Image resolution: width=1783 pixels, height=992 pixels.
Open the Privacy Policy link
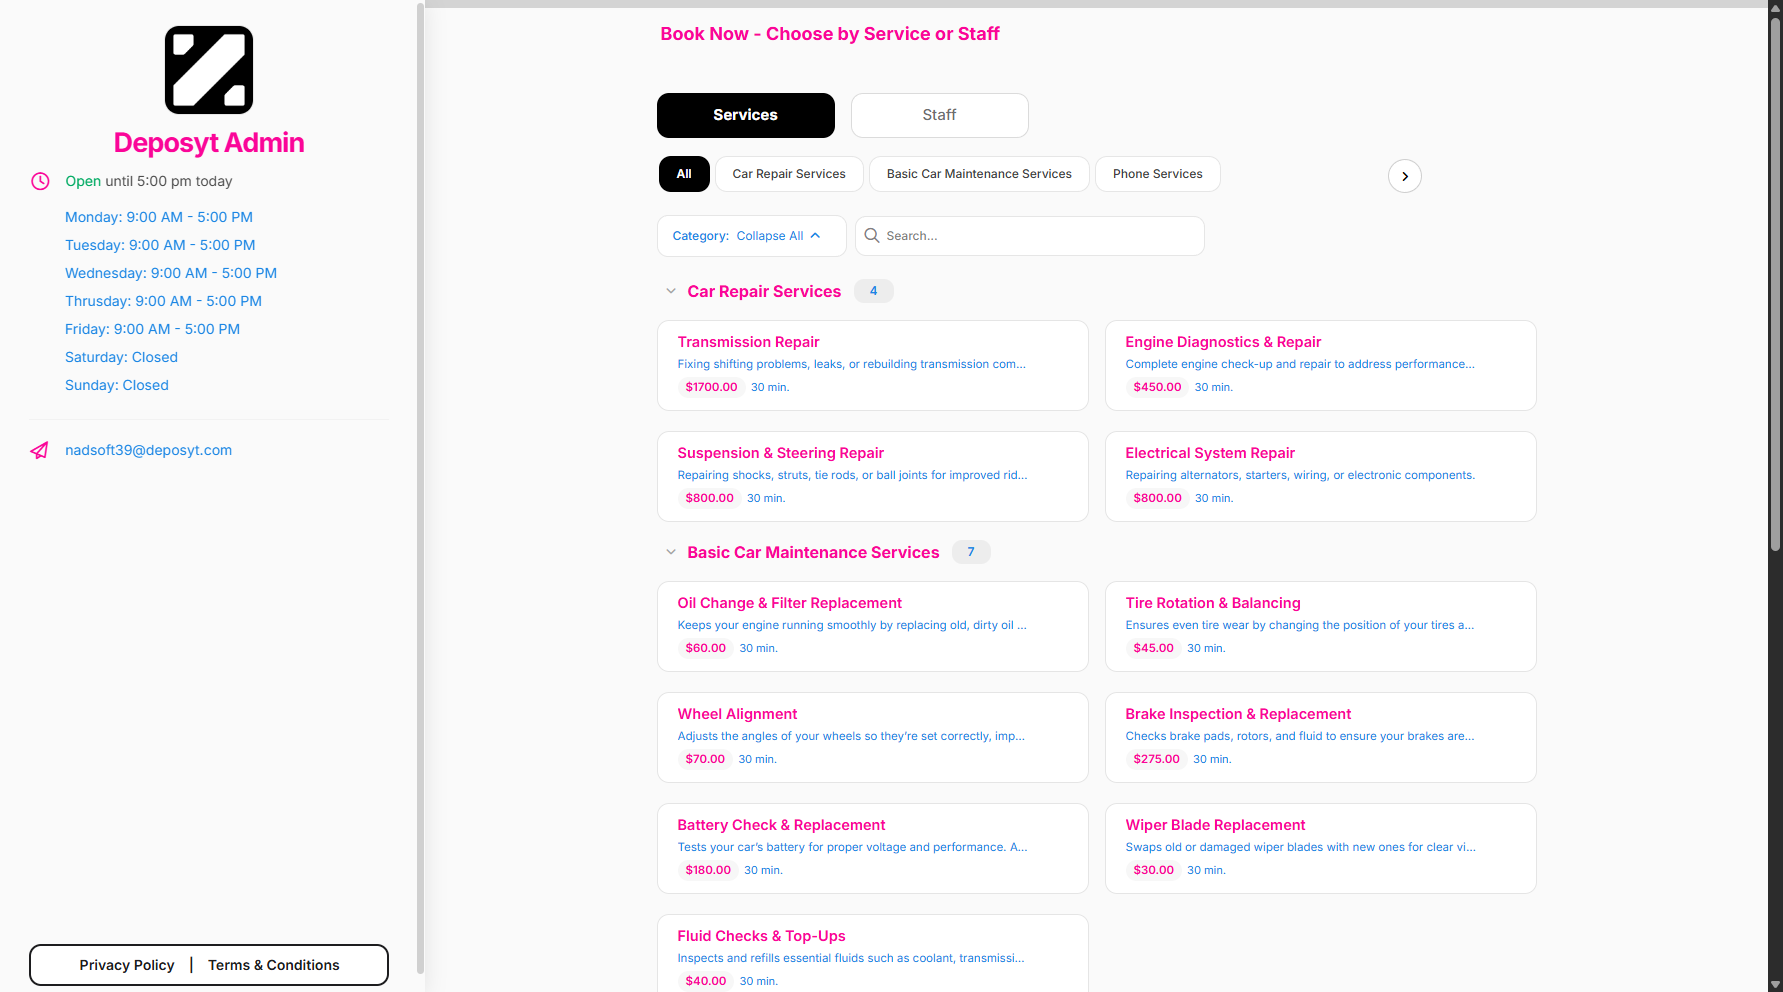click(x=127, y=965)
